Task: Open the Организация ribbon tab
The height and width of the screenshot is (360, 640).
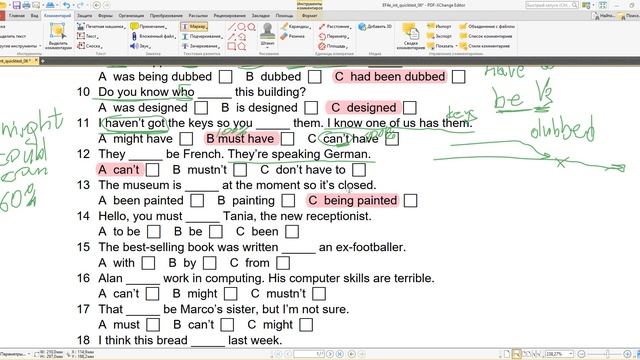Action: pos(131,16)
